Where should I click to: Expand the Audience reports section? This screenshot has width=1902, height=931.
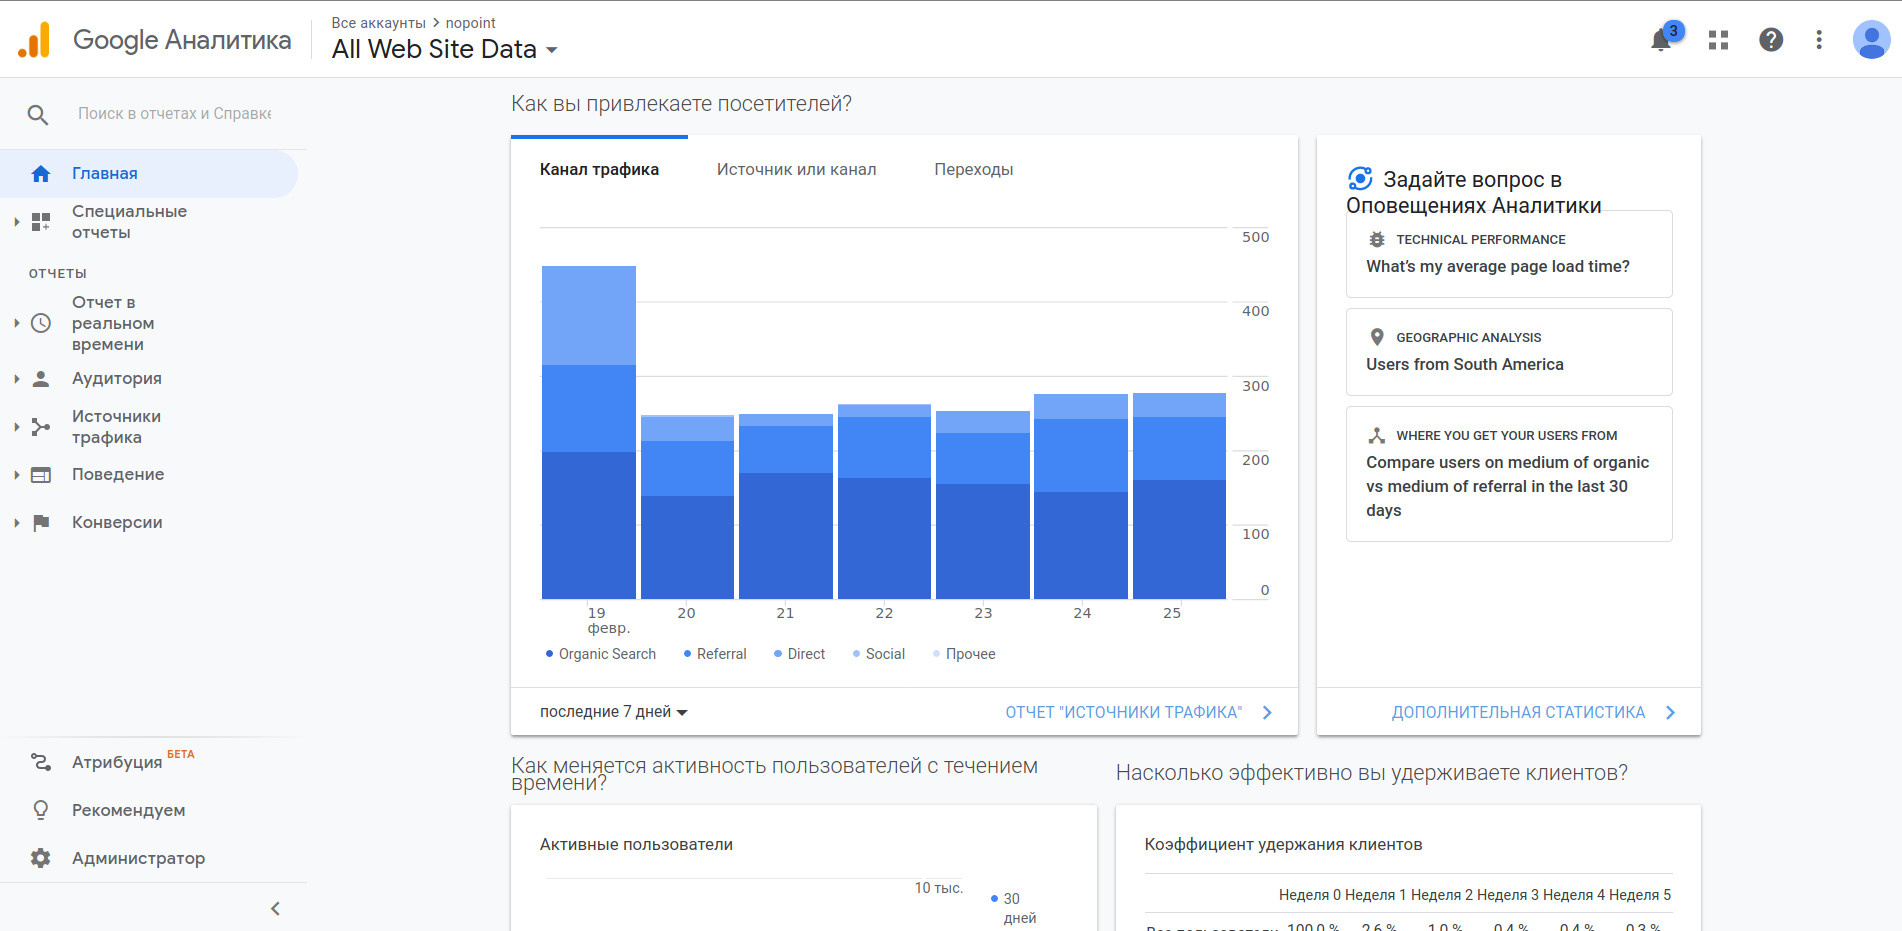116,379
